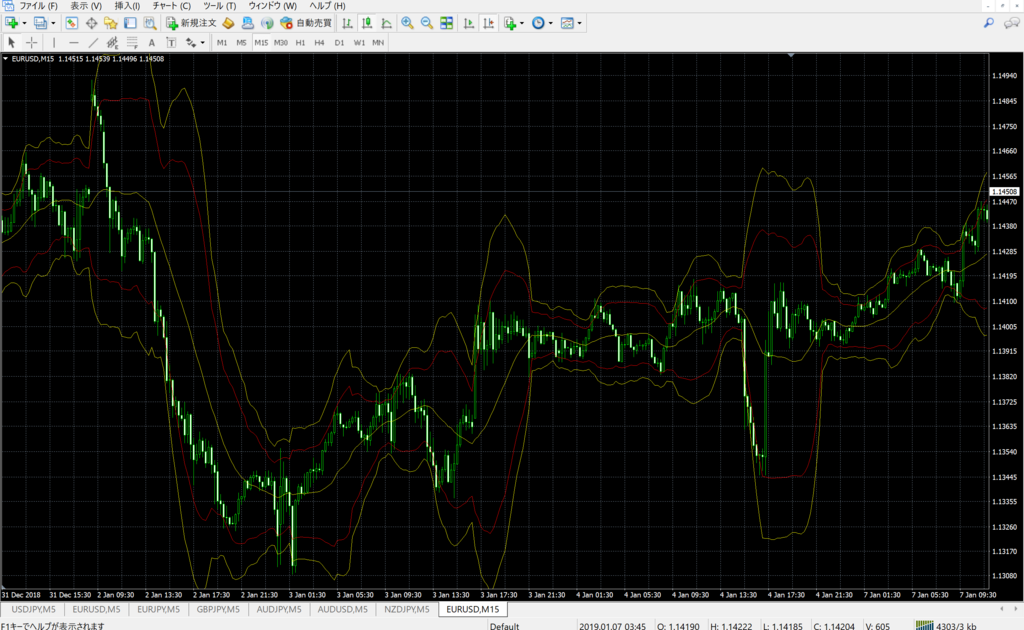This screenshot has width=1024, height=630.
Task: Open the ファイル (F) menu
Action: click(x=38, y=6)
